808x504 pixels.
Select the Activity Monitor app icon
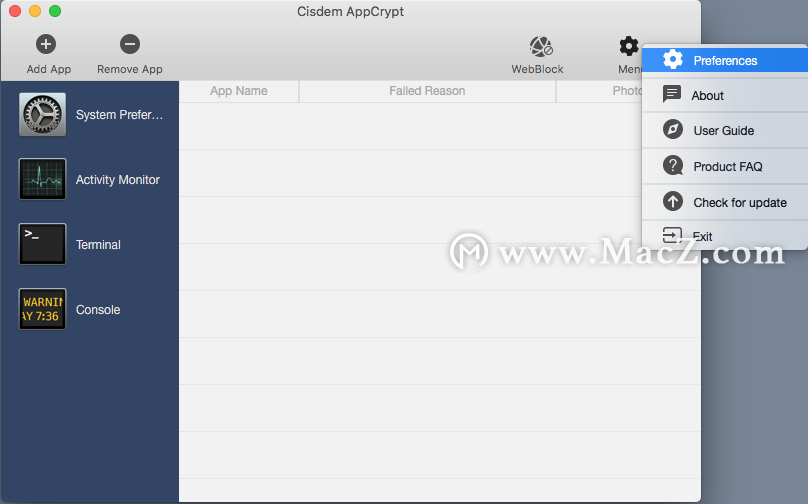pyautogui.click(x=42, y=179)
